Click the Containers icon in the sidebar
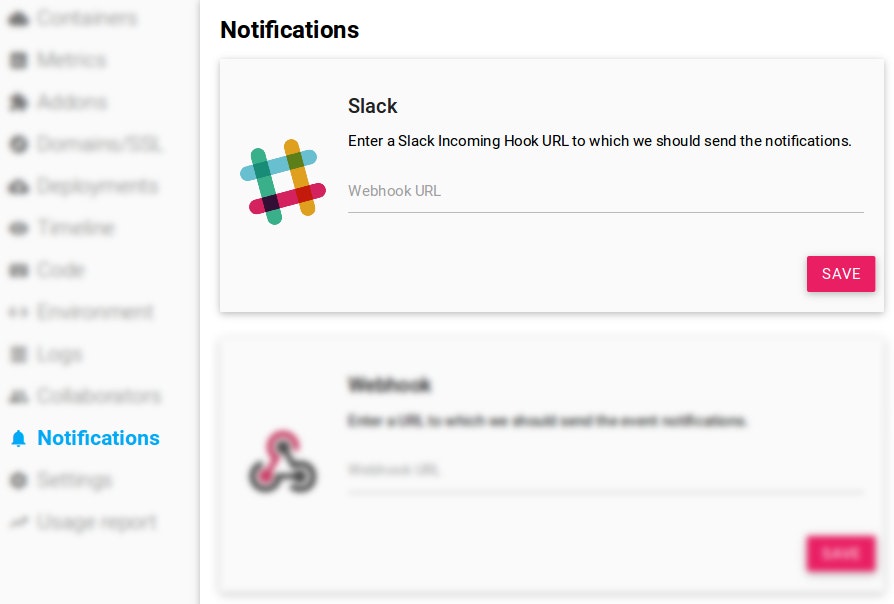 pos(20,18)
